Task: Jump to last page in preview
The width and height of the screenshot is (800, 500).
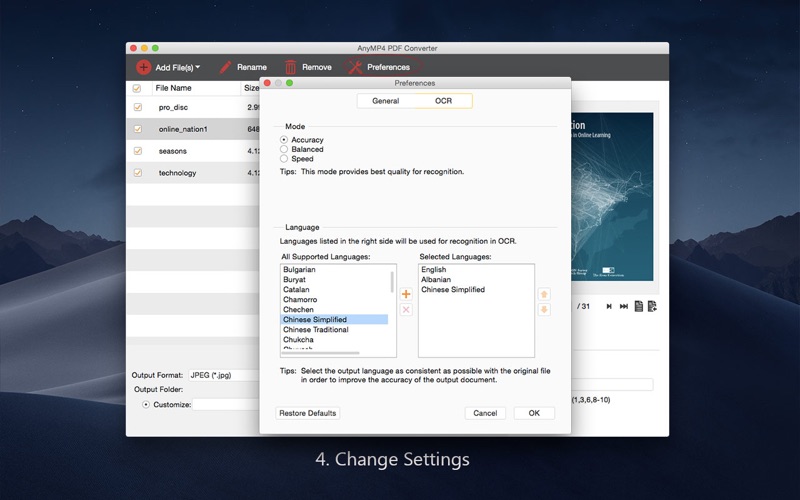Action: (623, 306)
